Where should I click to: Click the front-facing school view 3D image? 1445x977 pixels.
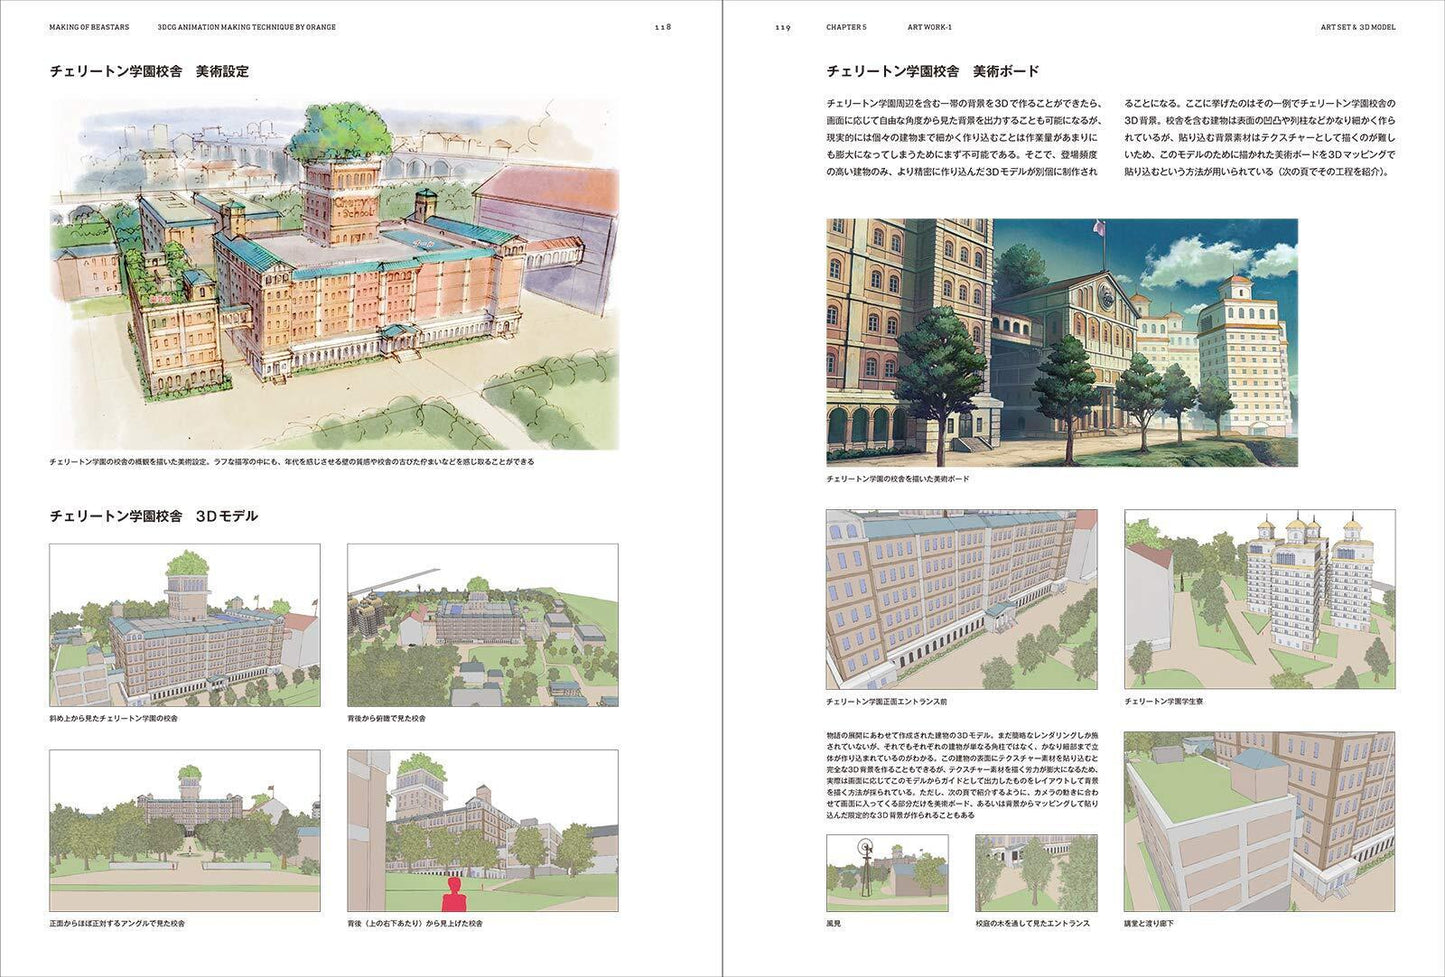click(185, 831)
